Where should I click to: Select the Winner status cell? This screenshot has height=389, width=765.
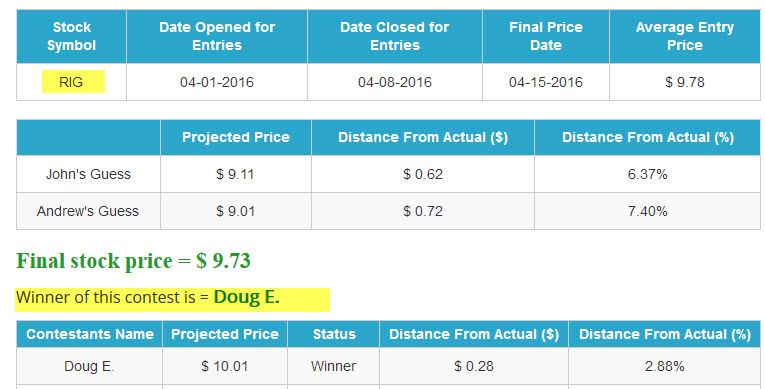pos(334,366)
